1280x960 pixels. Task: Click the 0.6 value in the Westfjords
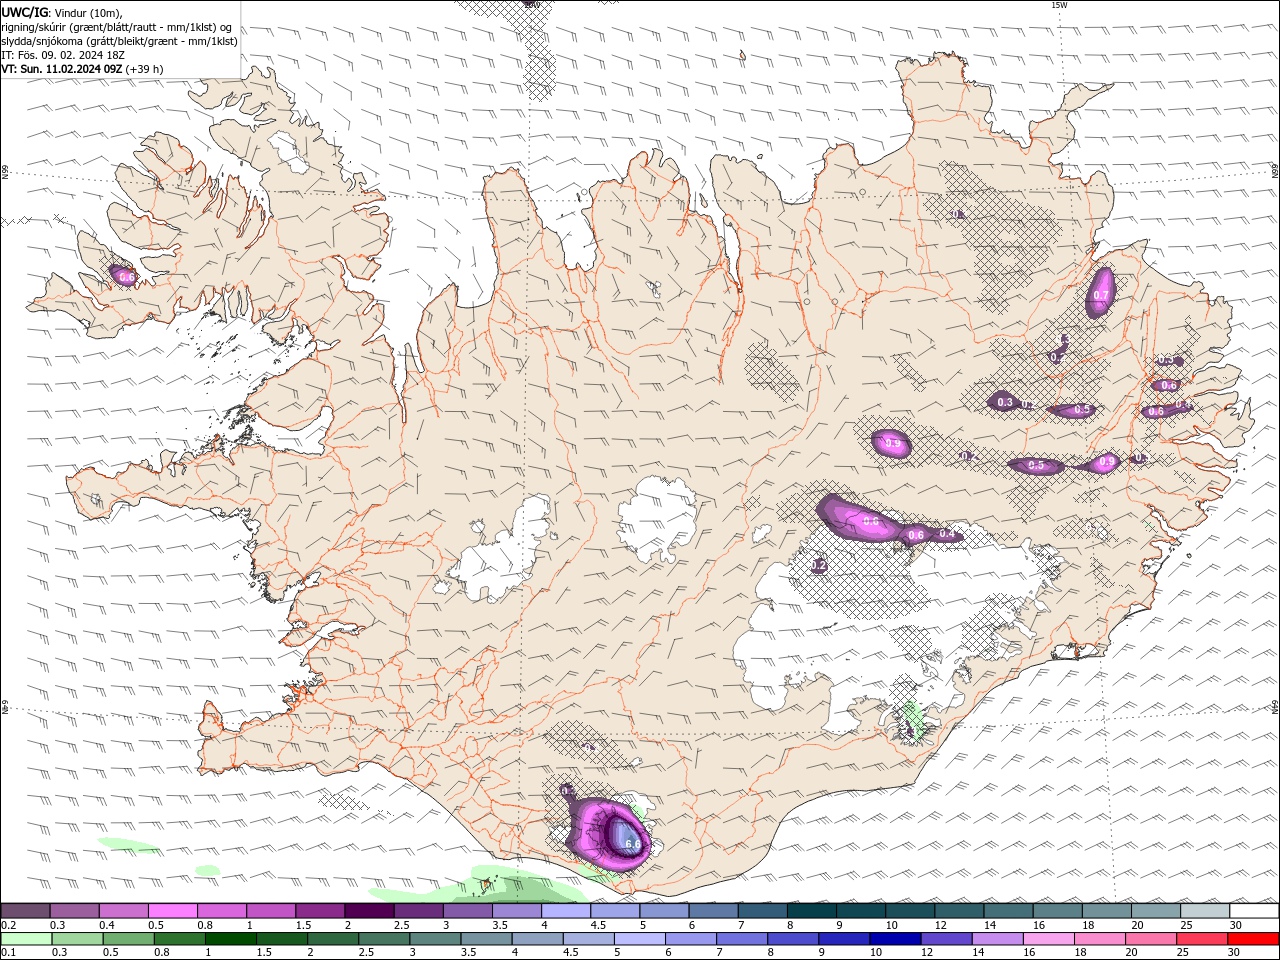click(x=126, y=277)
